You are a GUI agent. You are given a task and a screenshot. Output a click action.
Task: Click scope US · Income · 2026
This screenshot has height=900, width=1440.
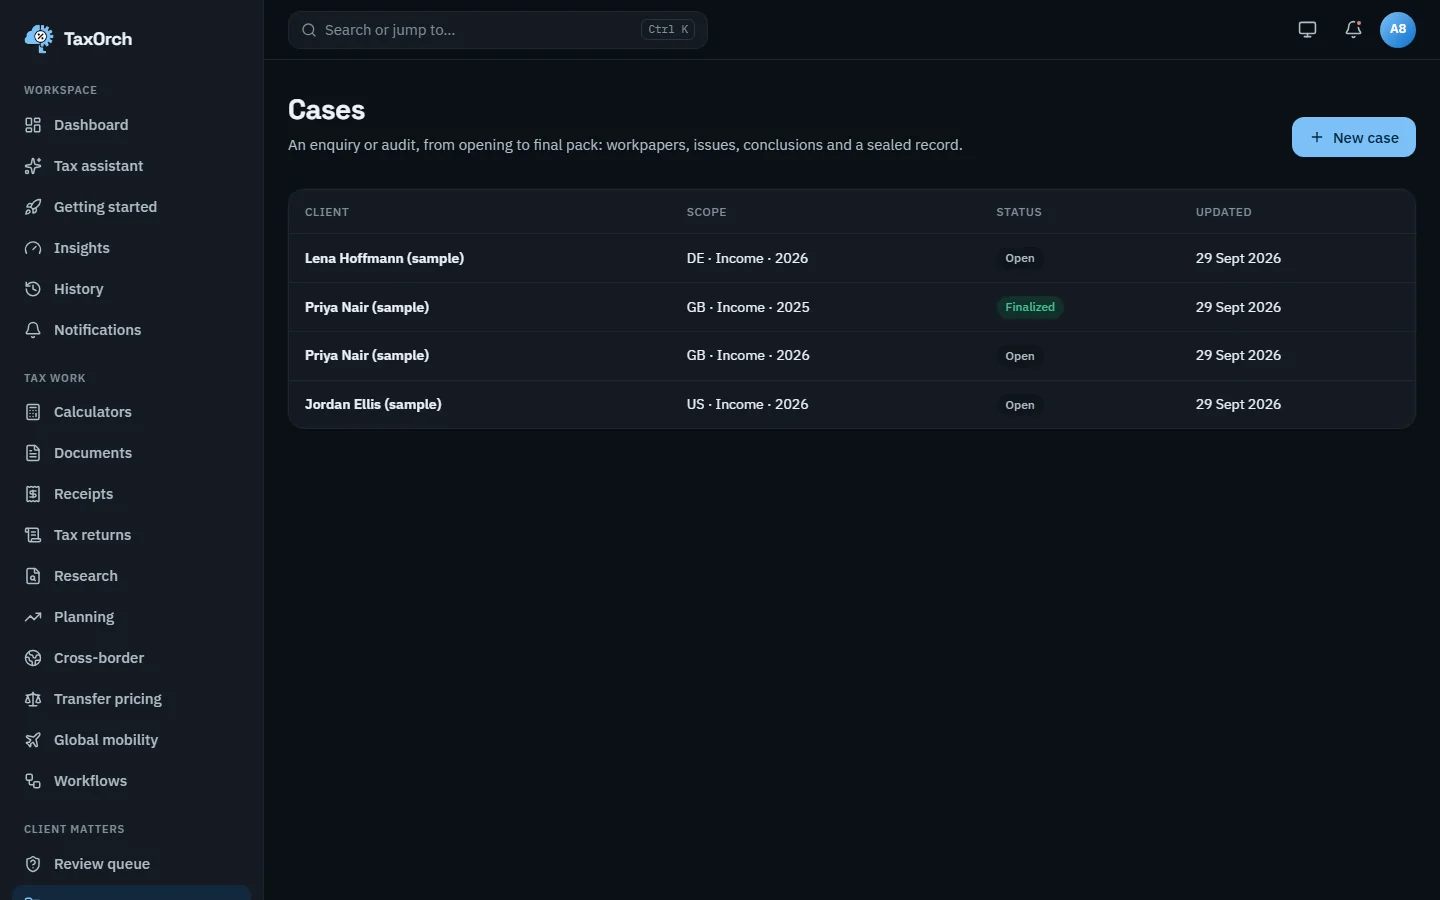click(747, 404)
